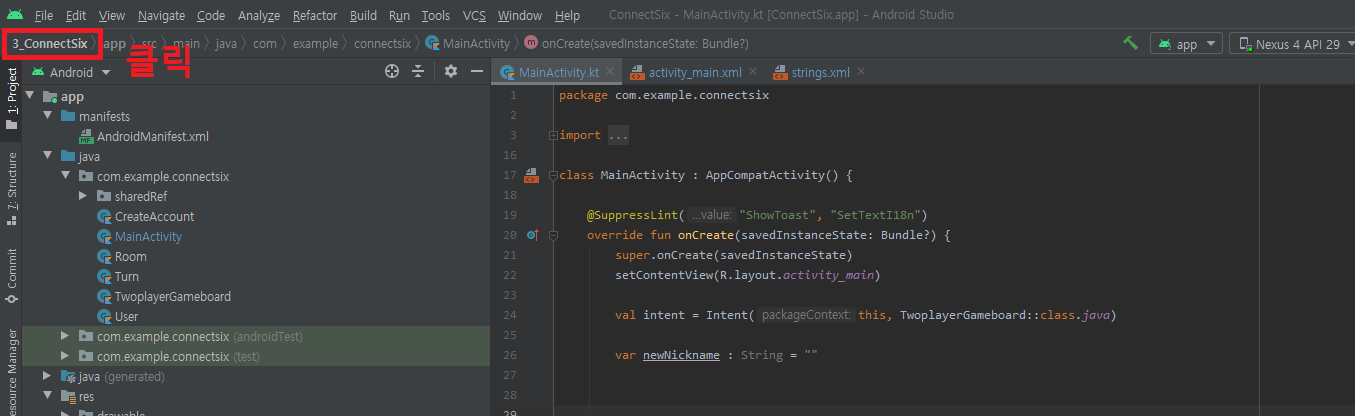Select User class in project tree
The image size is (1355, 416).
(x=127, y=317)
